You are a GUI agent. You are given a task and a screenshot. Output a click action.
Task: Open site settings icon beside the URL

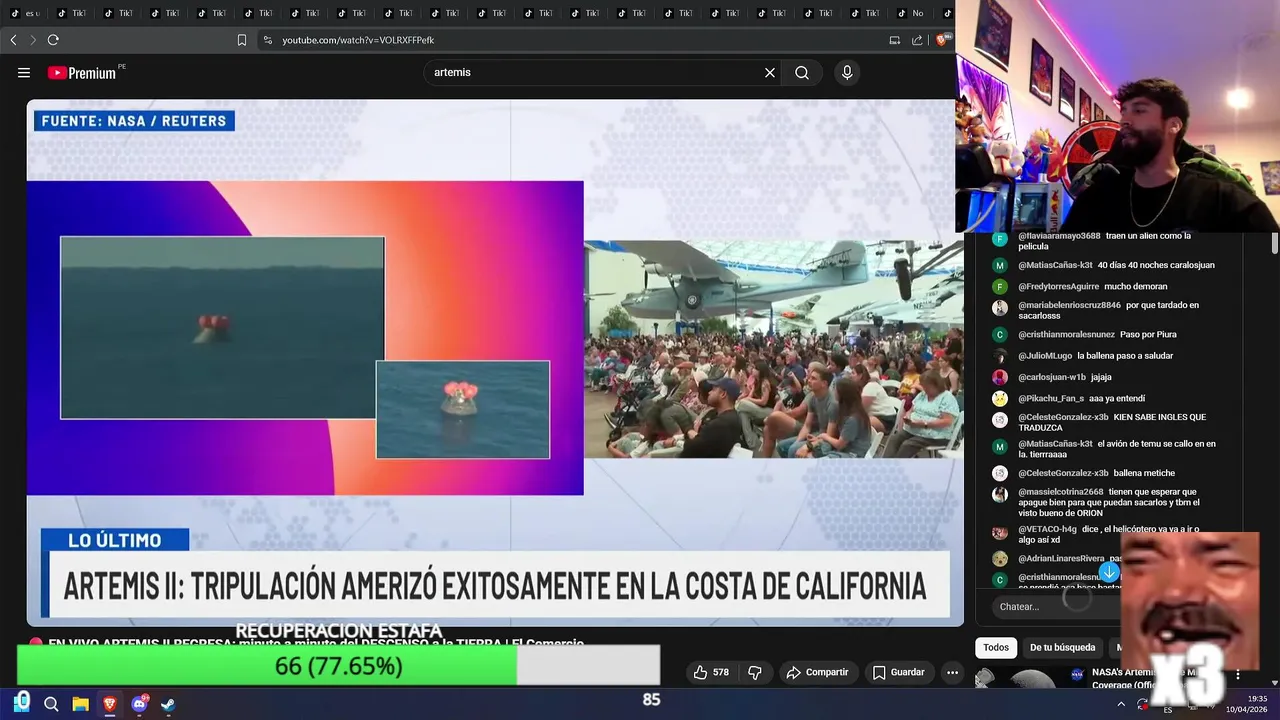click(267, 40)
